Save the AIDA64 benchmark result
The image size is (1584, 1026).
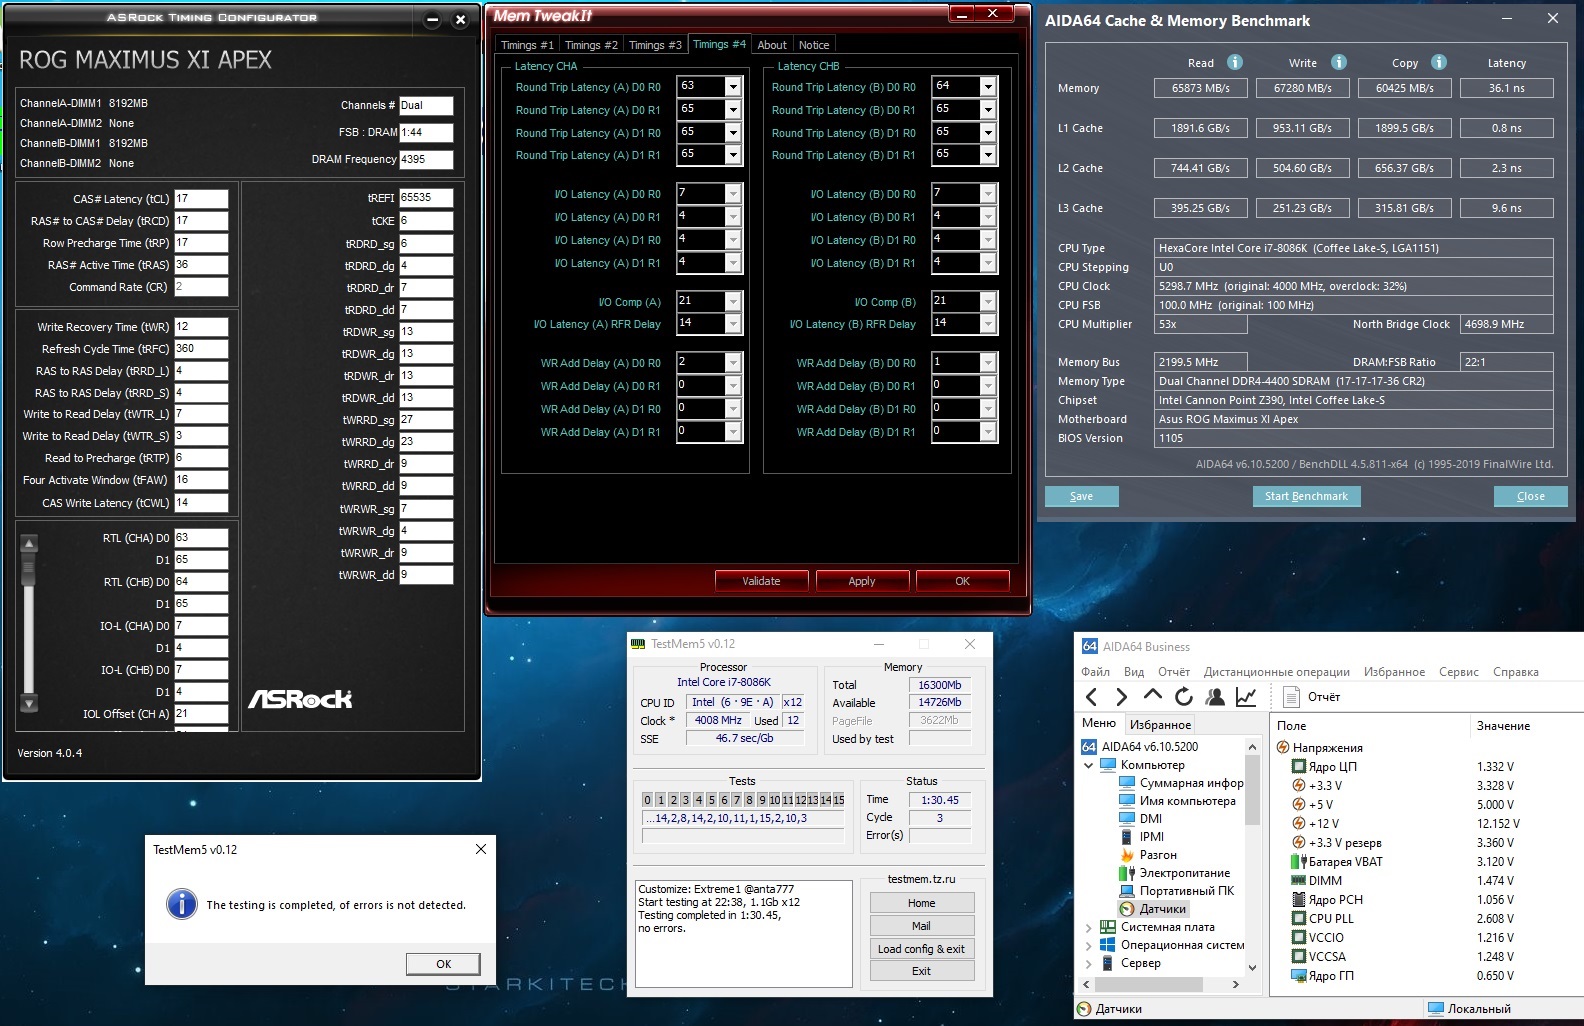(x=1081, y=496)
